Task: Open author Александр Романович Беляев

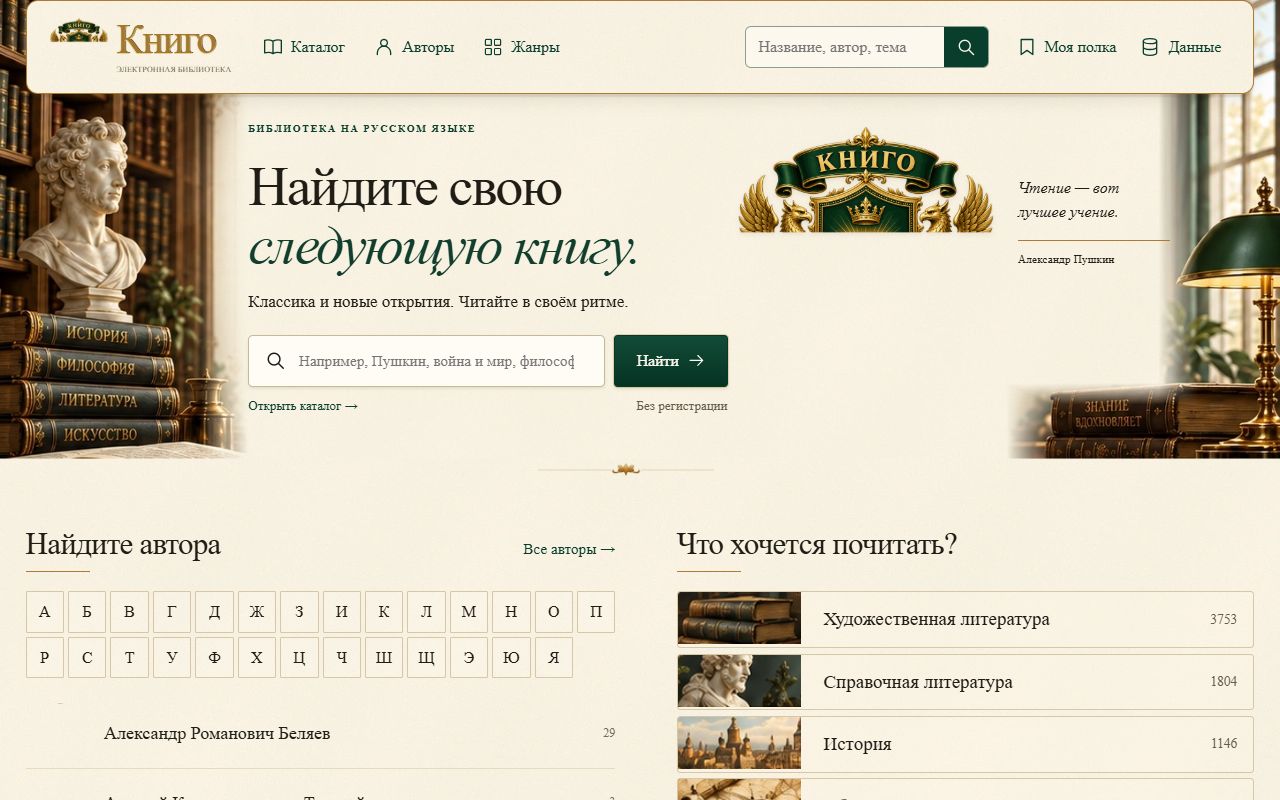Action: [x=320, y=734]
